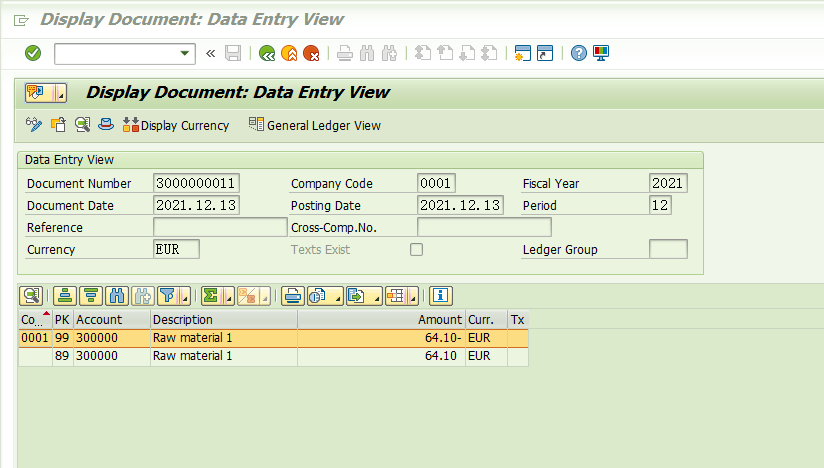
Task: Click the grid Print icon
Action: [x=293, y=296]
